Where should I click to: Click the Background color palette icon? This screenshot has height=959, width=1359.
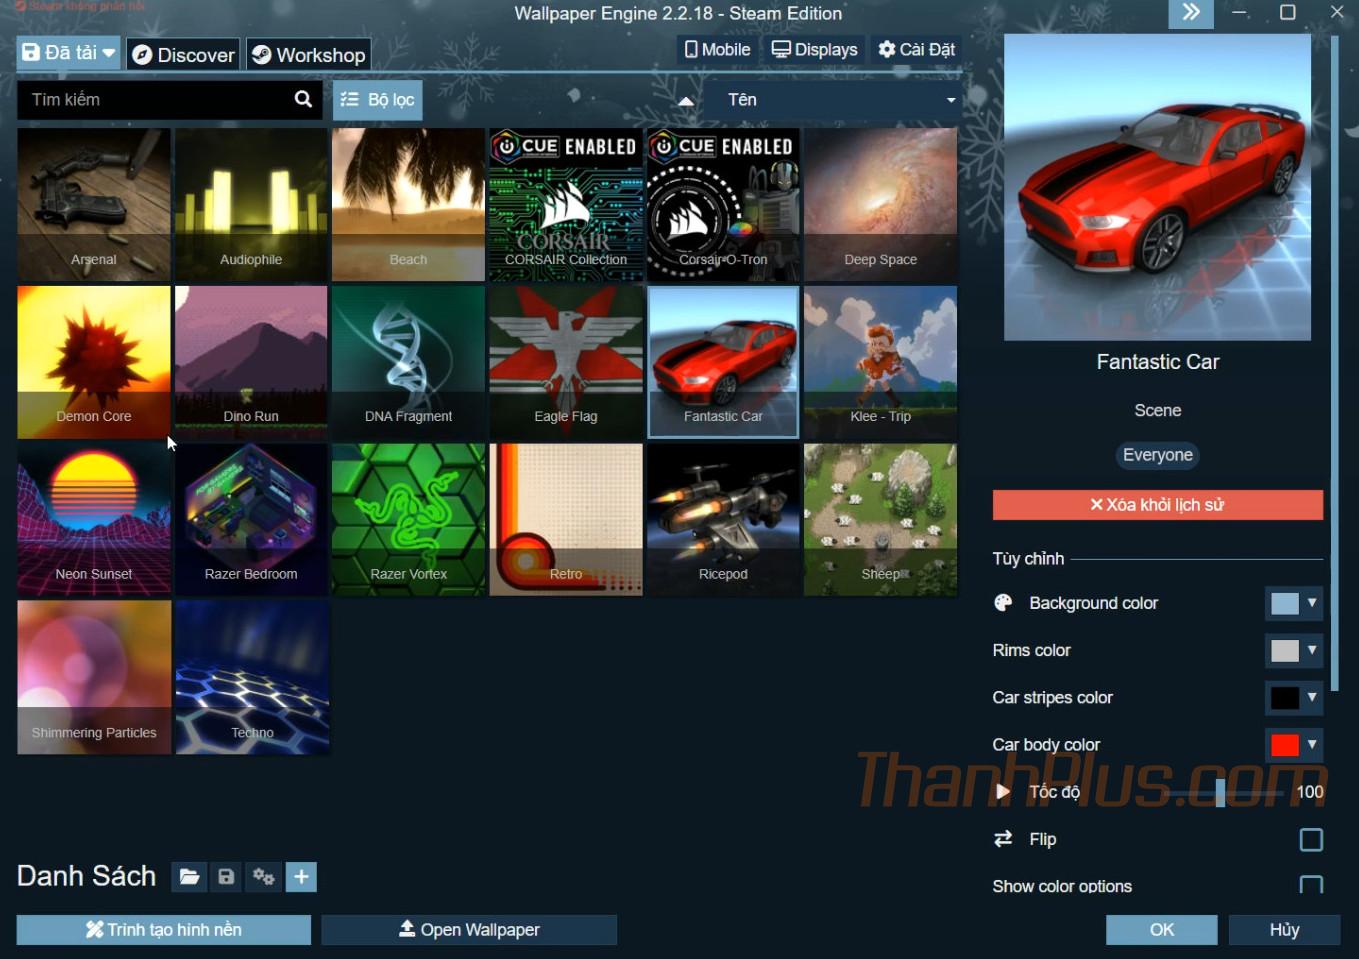1003,603
